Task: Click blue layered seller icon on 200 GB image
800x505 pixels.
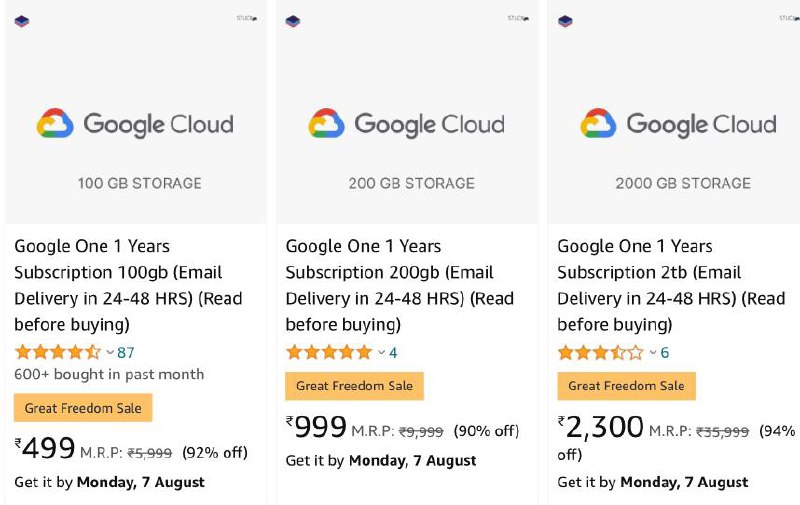Action: click(293, 21)
